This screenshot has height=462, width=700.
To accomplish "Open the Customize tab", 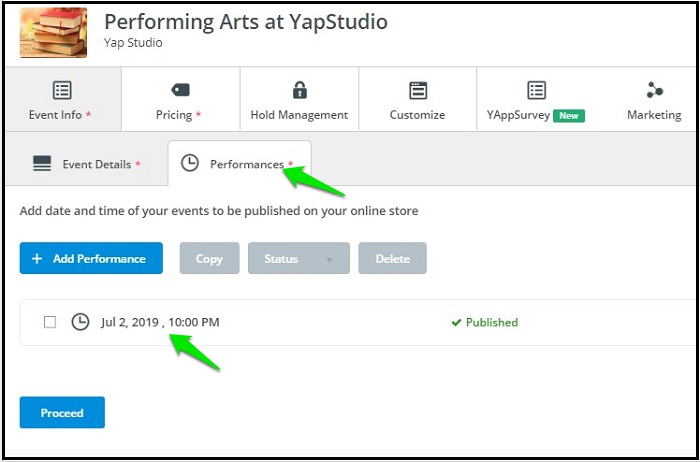I will click(417, 99).
